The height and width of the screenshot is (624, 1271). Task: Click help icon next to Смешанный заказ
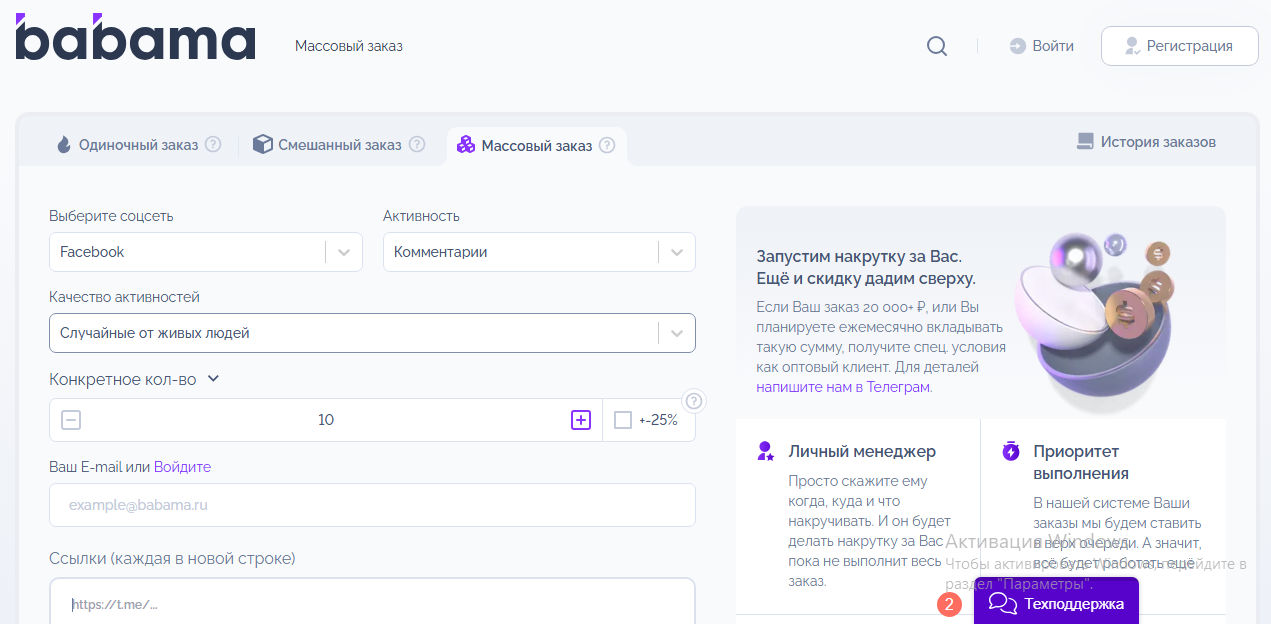pos(417,144)
